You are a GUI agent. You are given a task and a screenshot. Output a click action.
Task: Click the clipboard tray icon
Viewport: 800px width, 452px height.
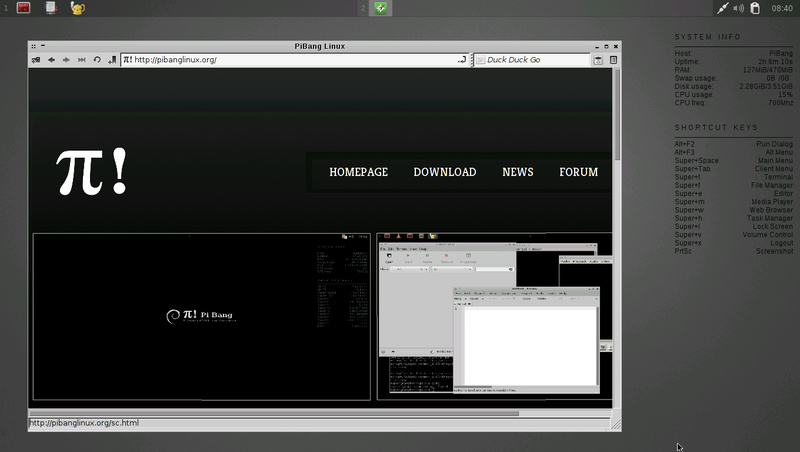(755, 8)
